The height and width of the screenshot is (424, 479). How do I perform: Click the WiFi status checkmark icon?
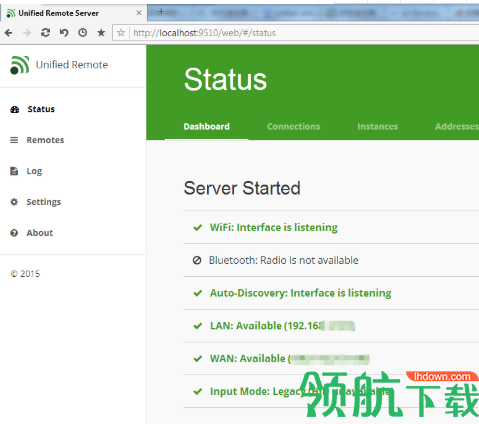pyautogui.click(x=198, y=228)
